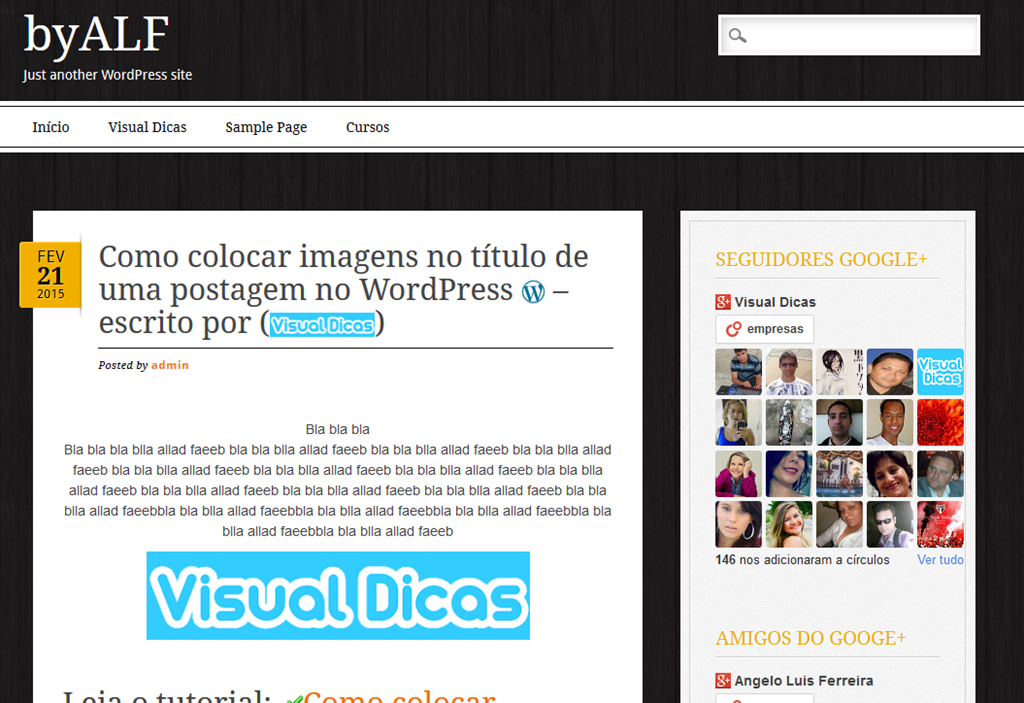Click the Google+ icon beside Visual Dicas

[x=723, y=302]
